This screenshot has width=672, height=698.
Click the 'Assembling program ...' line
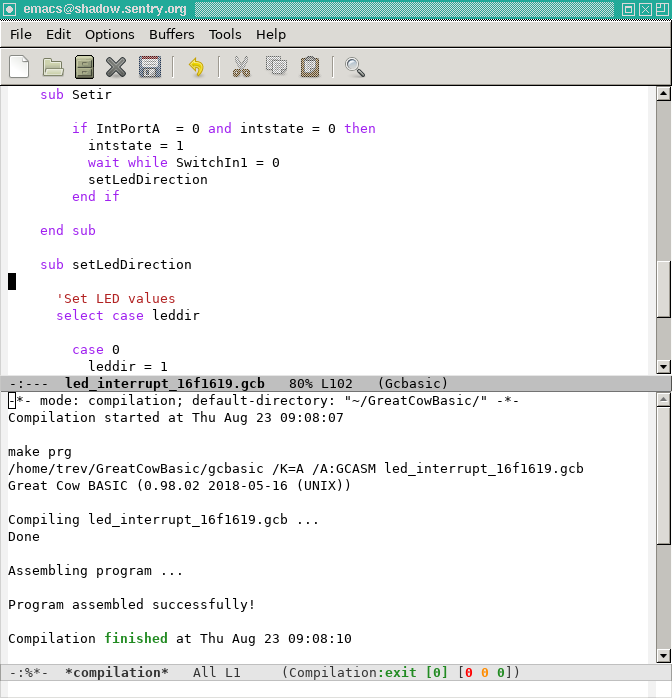95,570
